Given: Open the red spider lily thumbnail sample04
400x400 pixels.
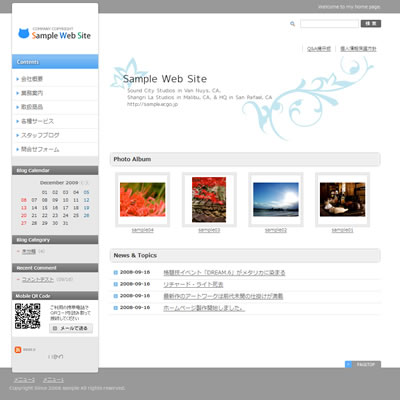Looking at the screenshot, I should [x=143, y=199].
